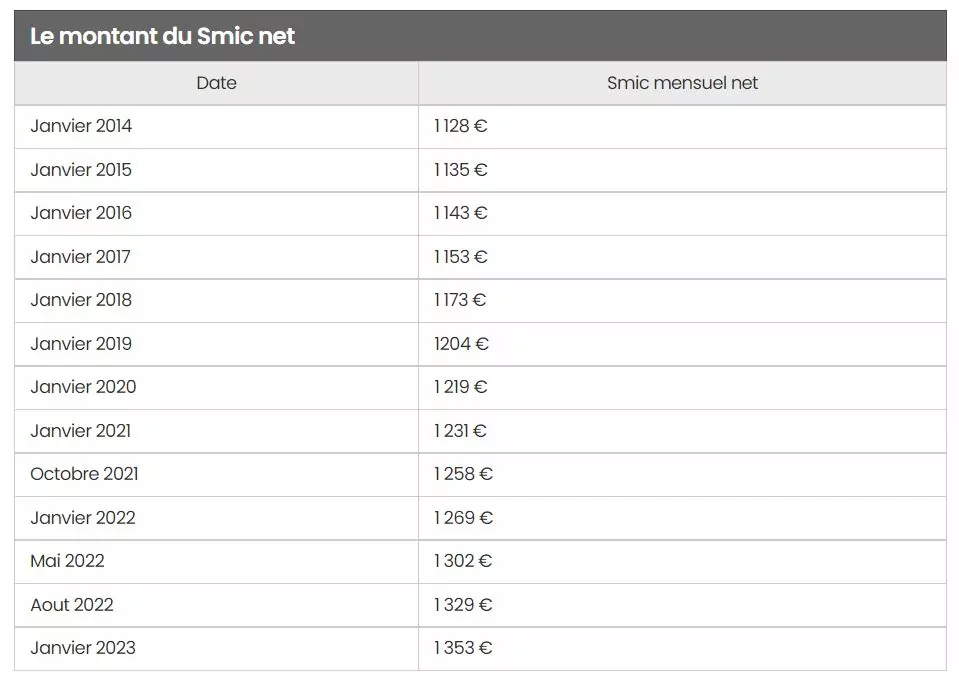959x684 pixels.
Task: Select the 'Smic mensuel net' column header
Action: click(x=682, y=83)
